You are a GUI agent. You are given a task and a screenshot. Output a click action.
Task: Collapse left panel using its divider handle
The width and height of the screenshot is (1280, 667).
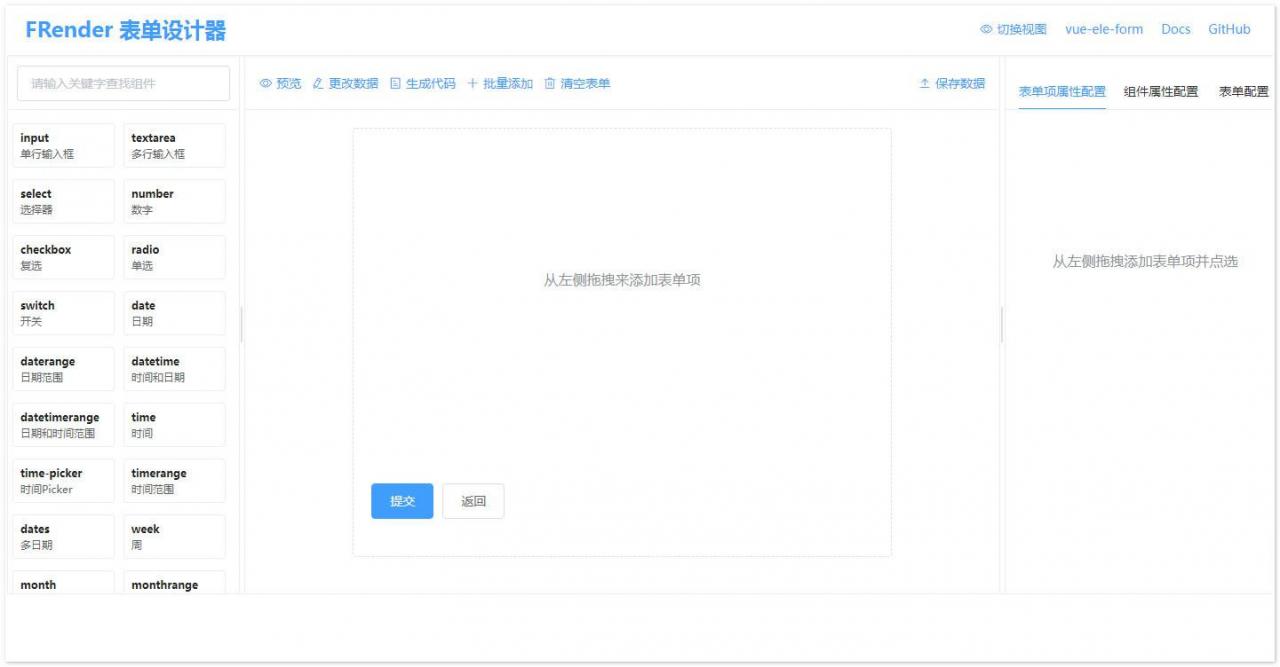[242, 325]
